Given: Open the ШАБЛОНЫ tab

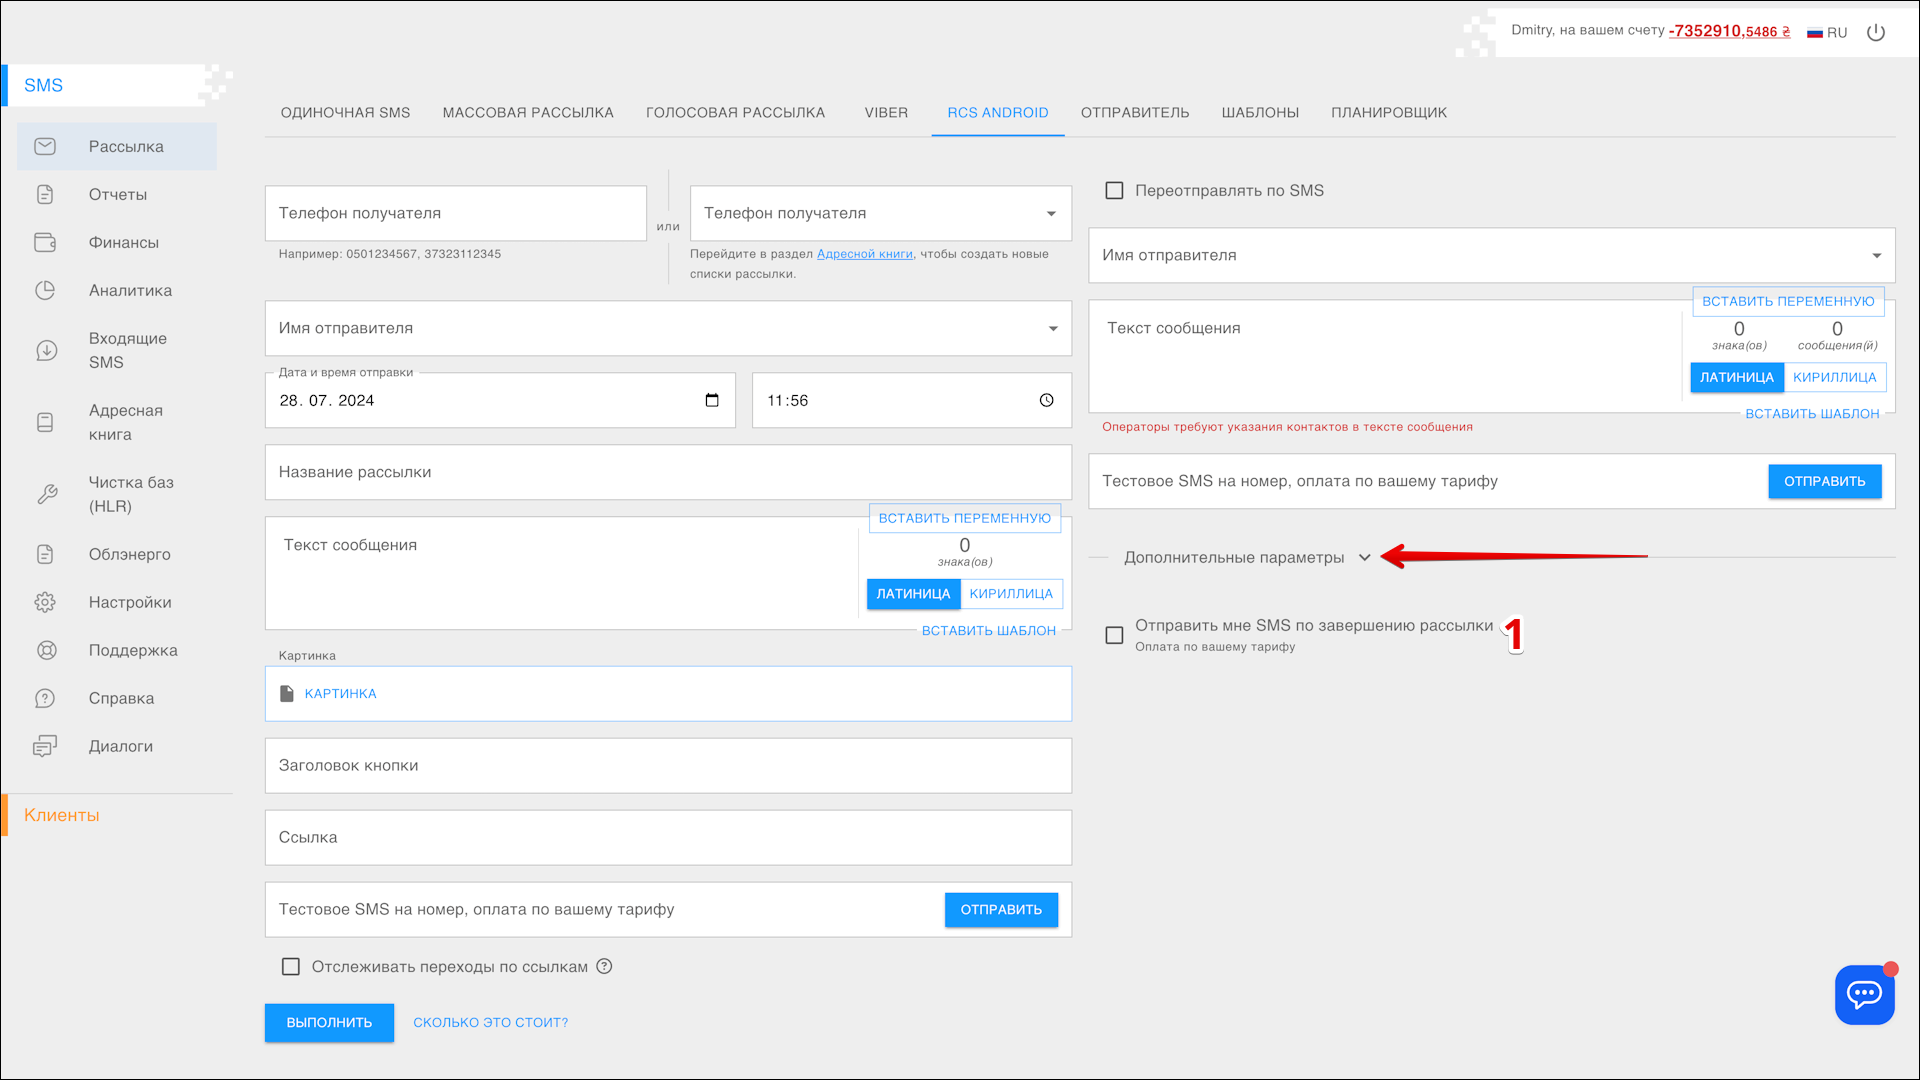Looking at the screenshot, I should tap(1259, 112).
